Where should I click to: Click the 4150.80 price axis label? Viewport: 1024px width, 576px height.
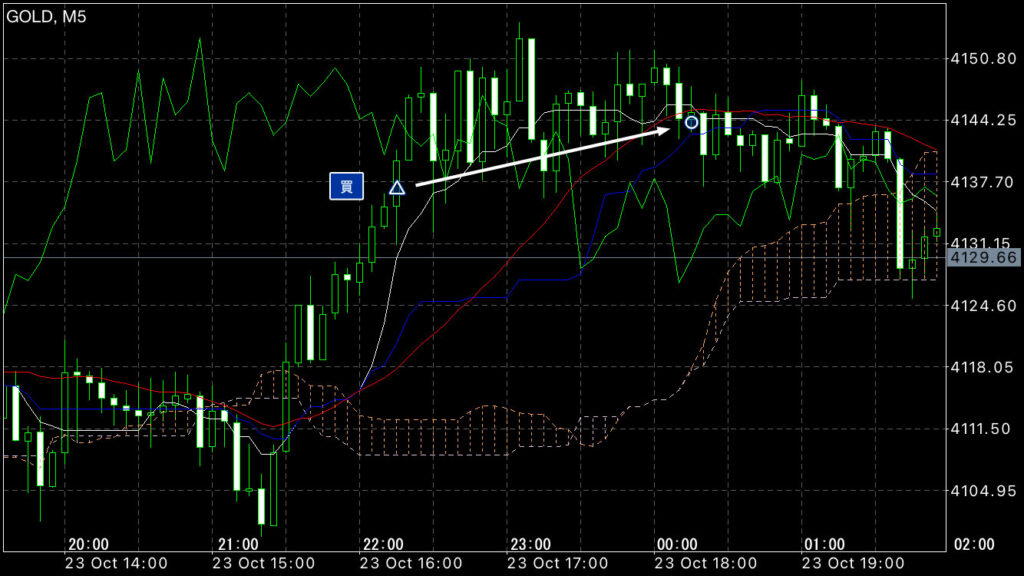(x=982, y=59)
